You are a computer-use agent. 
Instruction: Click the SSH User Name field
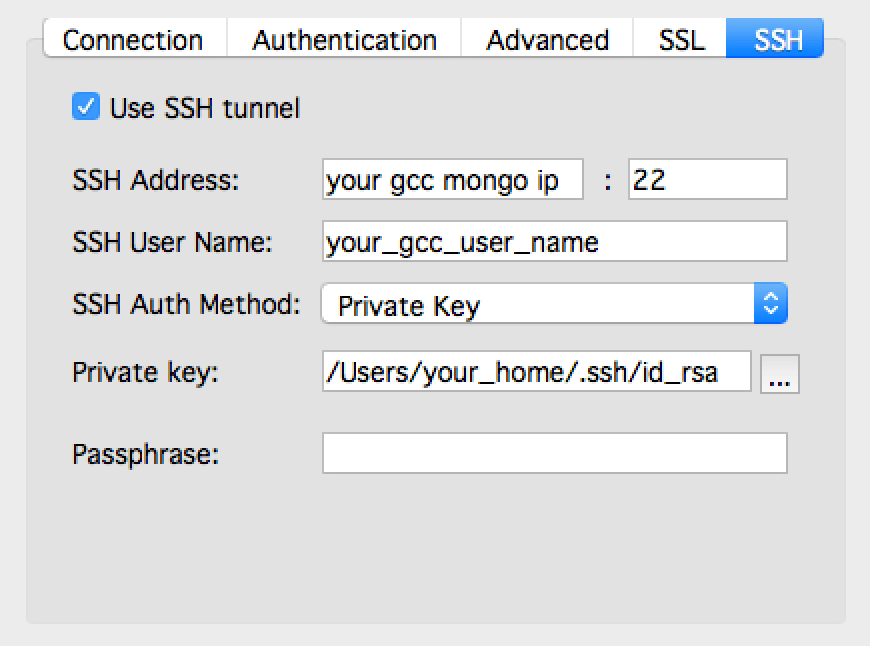point(553,241)
